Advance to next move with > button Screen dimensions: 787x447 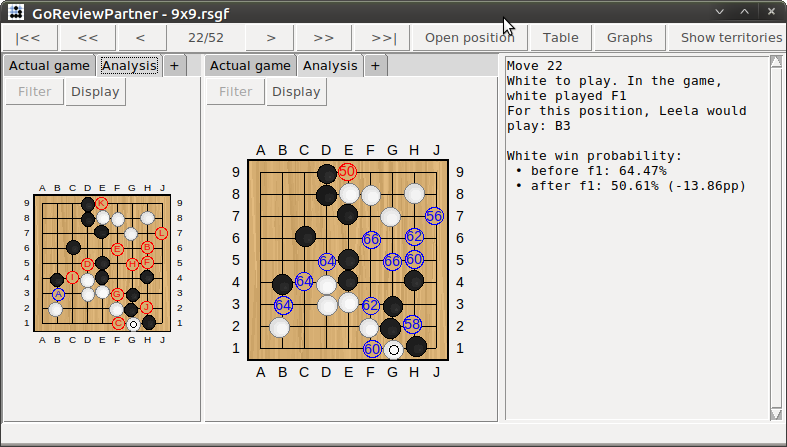coord(271,38)
